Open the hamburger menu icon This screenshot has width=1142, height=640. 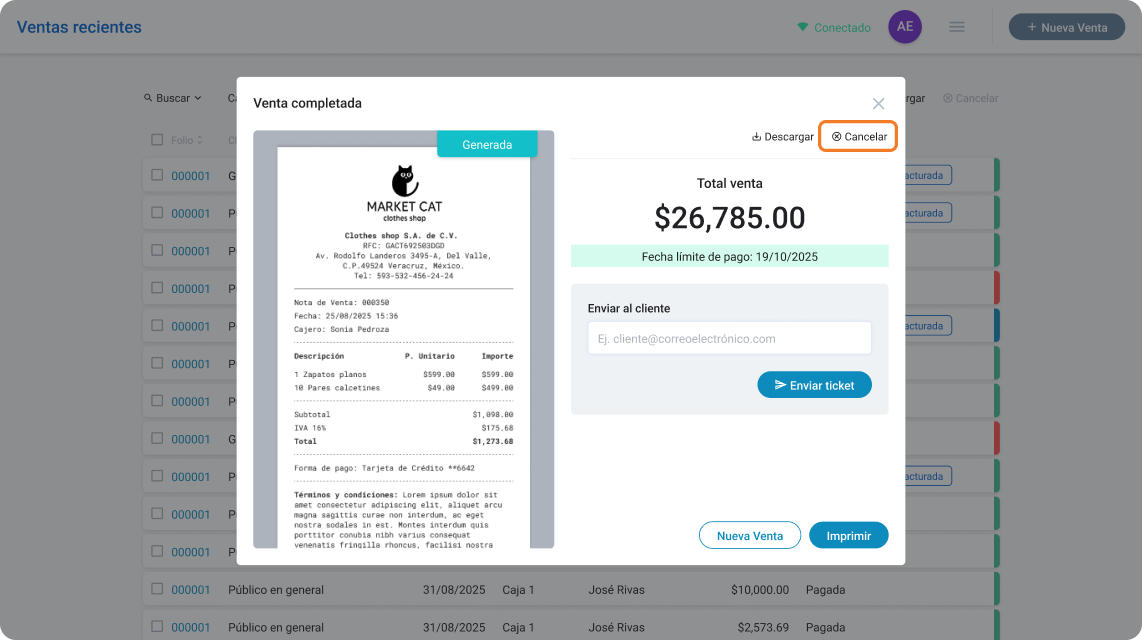[957, 27]
